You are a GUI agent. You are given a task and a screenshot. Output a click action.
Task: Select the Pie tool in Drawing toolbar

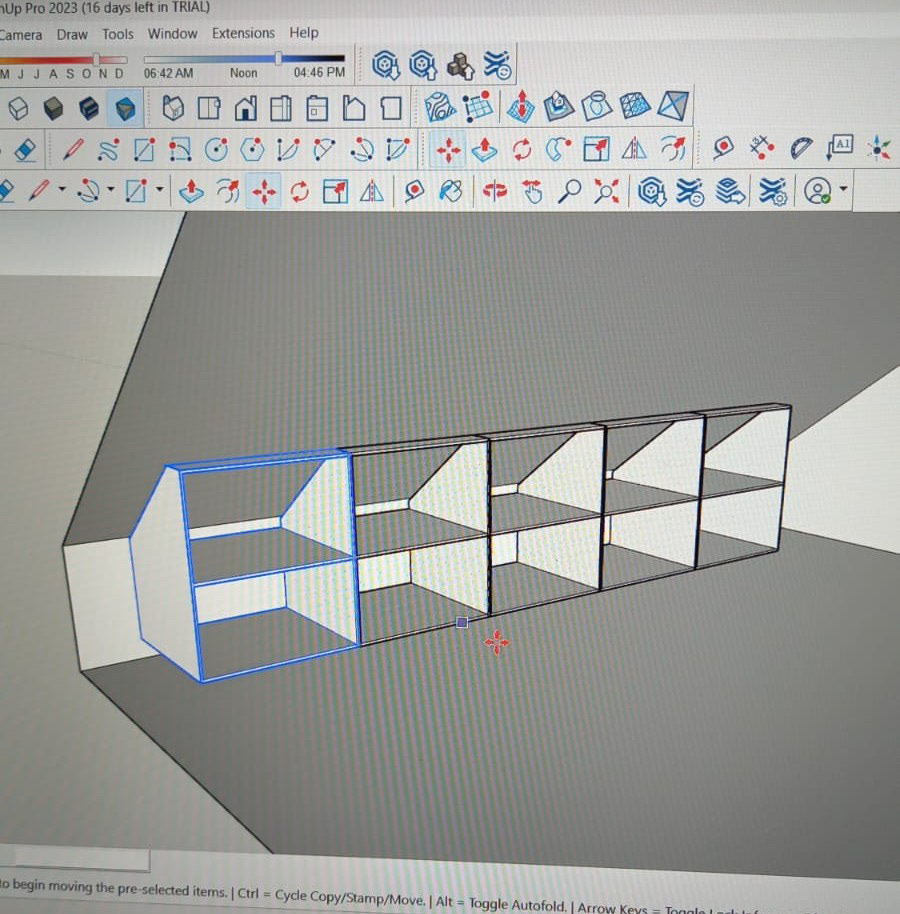click(x=398, y=149)
